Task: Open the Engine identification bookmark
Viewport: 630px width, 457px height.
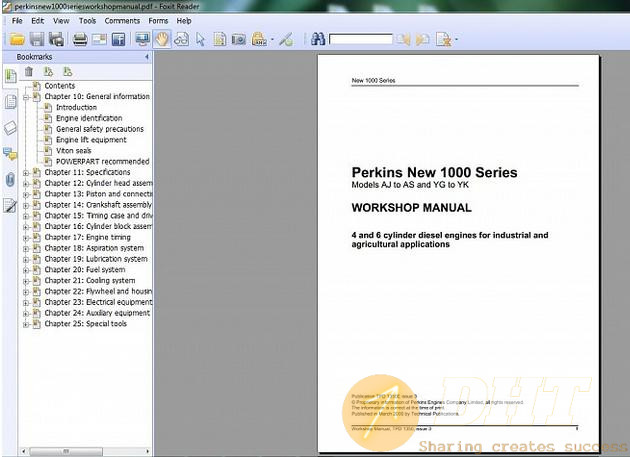Action: 89,118
